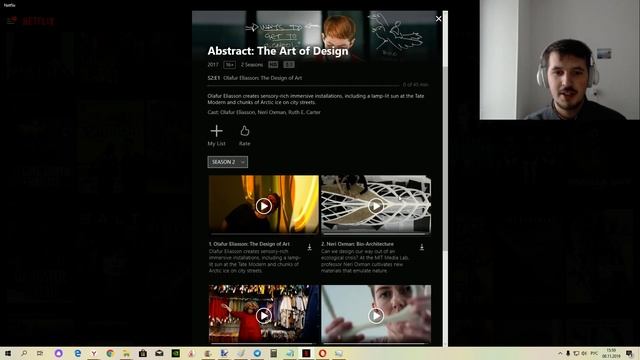The height and width of the screenshot is (360, 640).
Task: Open Calculator from taskbar
Action: click(x=273, y=353)
